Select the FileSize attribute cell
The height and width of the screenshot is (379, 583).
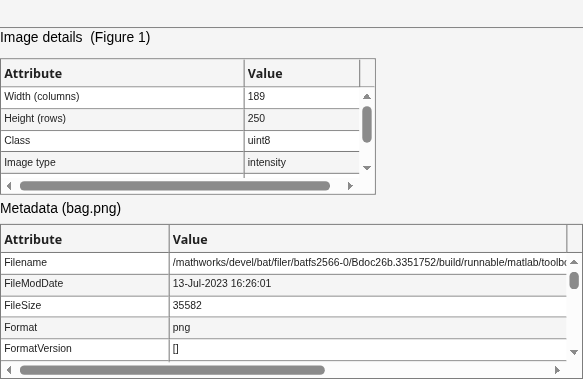(85, 306)
